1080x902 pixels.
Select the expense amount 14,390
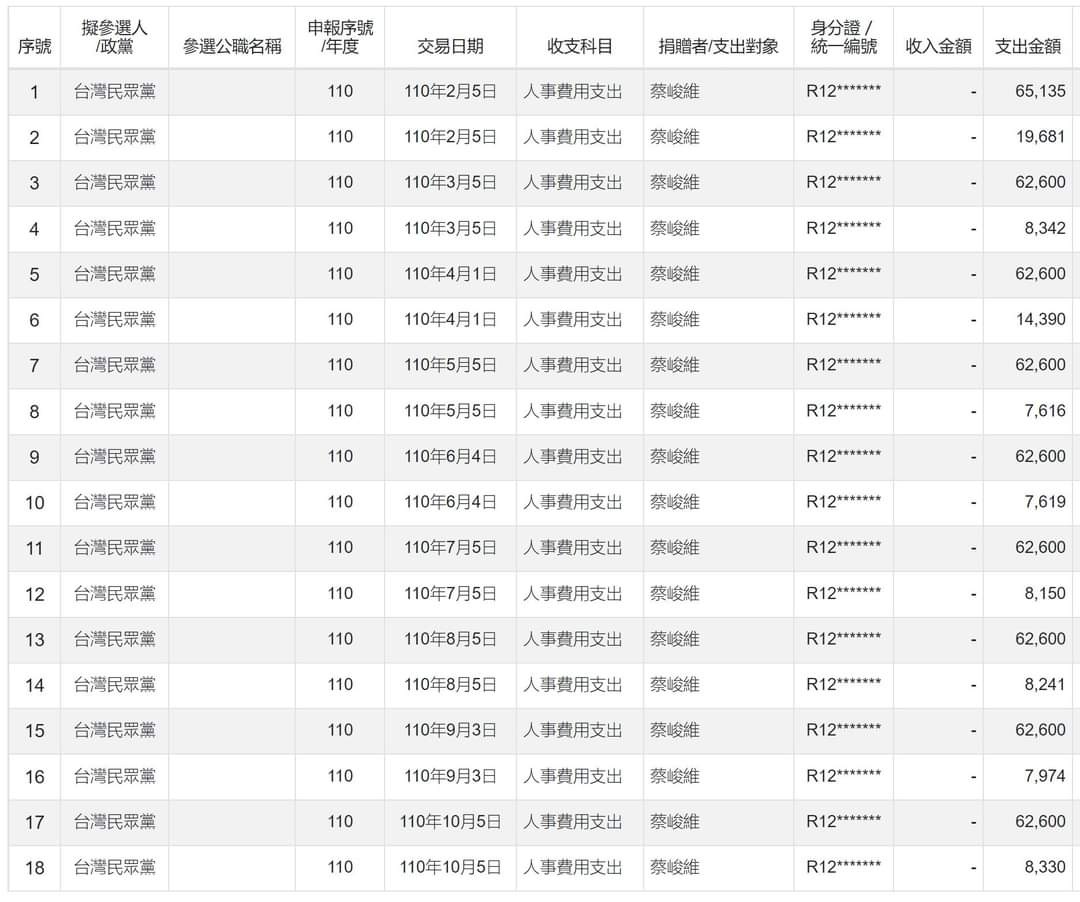(x=1041, y=319)
